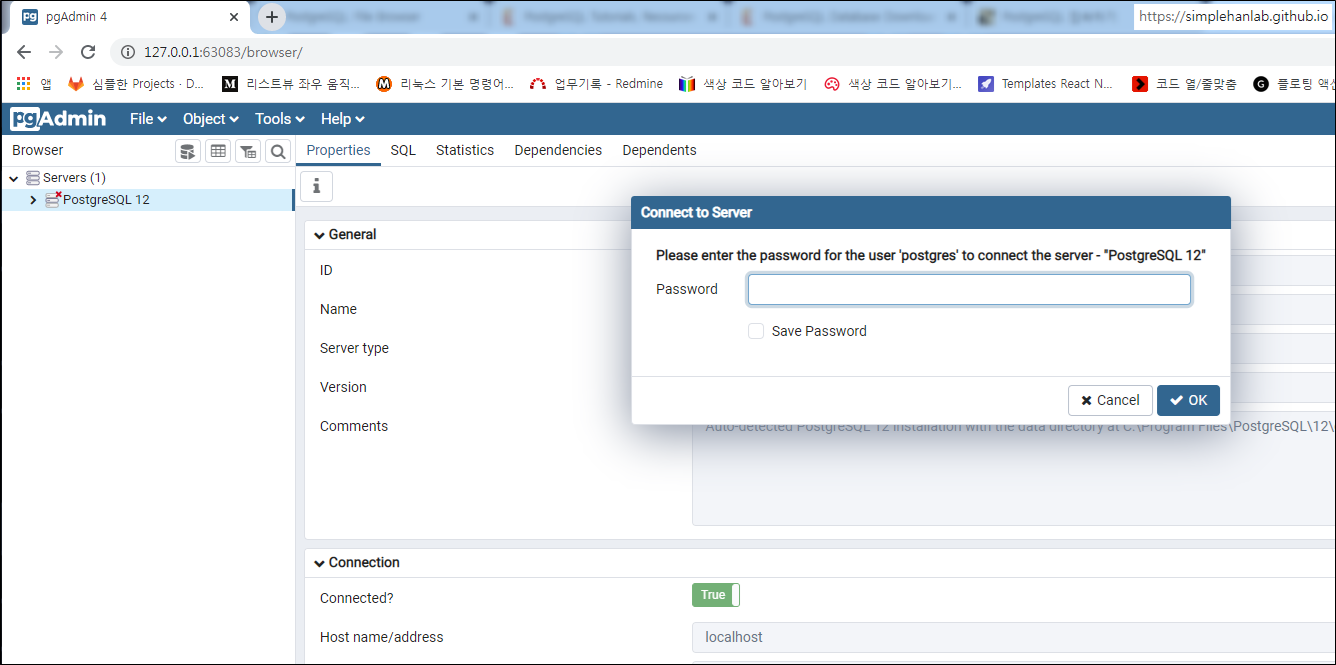
Task: Select the PostgreSQL 12 tree label
Action: tap(106, 200)
